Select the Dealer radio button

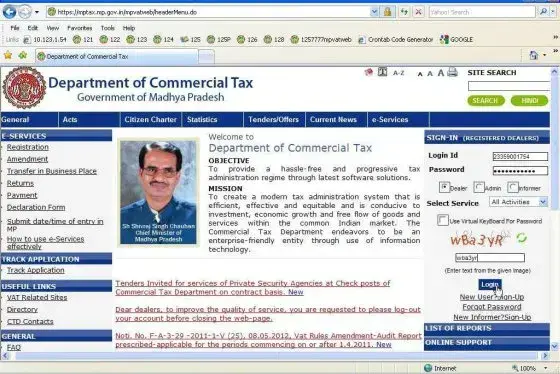[x=444, y=187]
